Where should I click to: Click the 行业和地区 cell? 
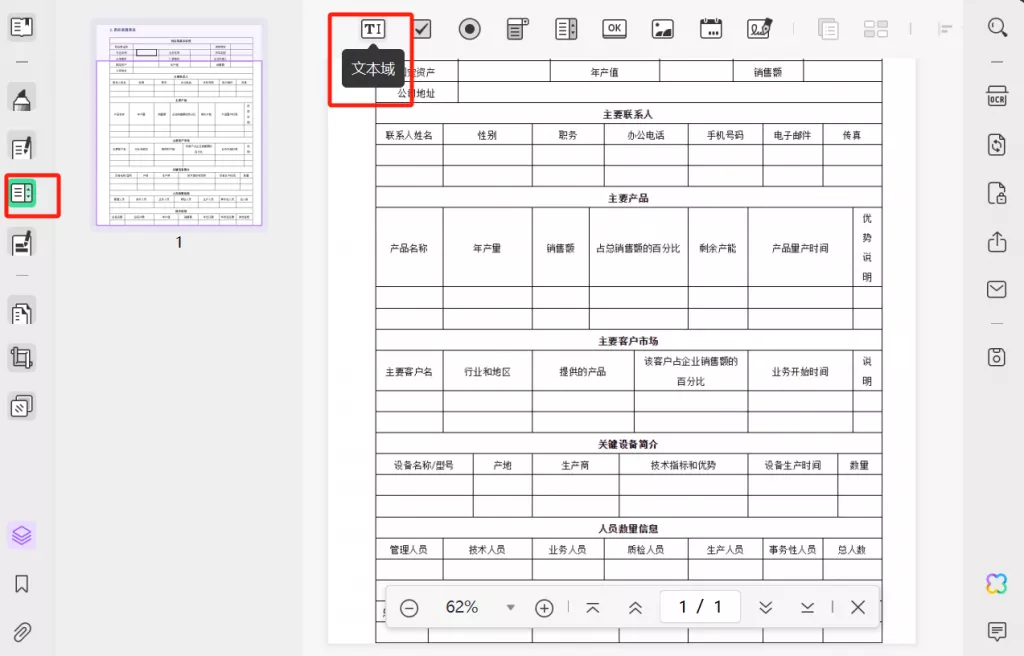487,372
